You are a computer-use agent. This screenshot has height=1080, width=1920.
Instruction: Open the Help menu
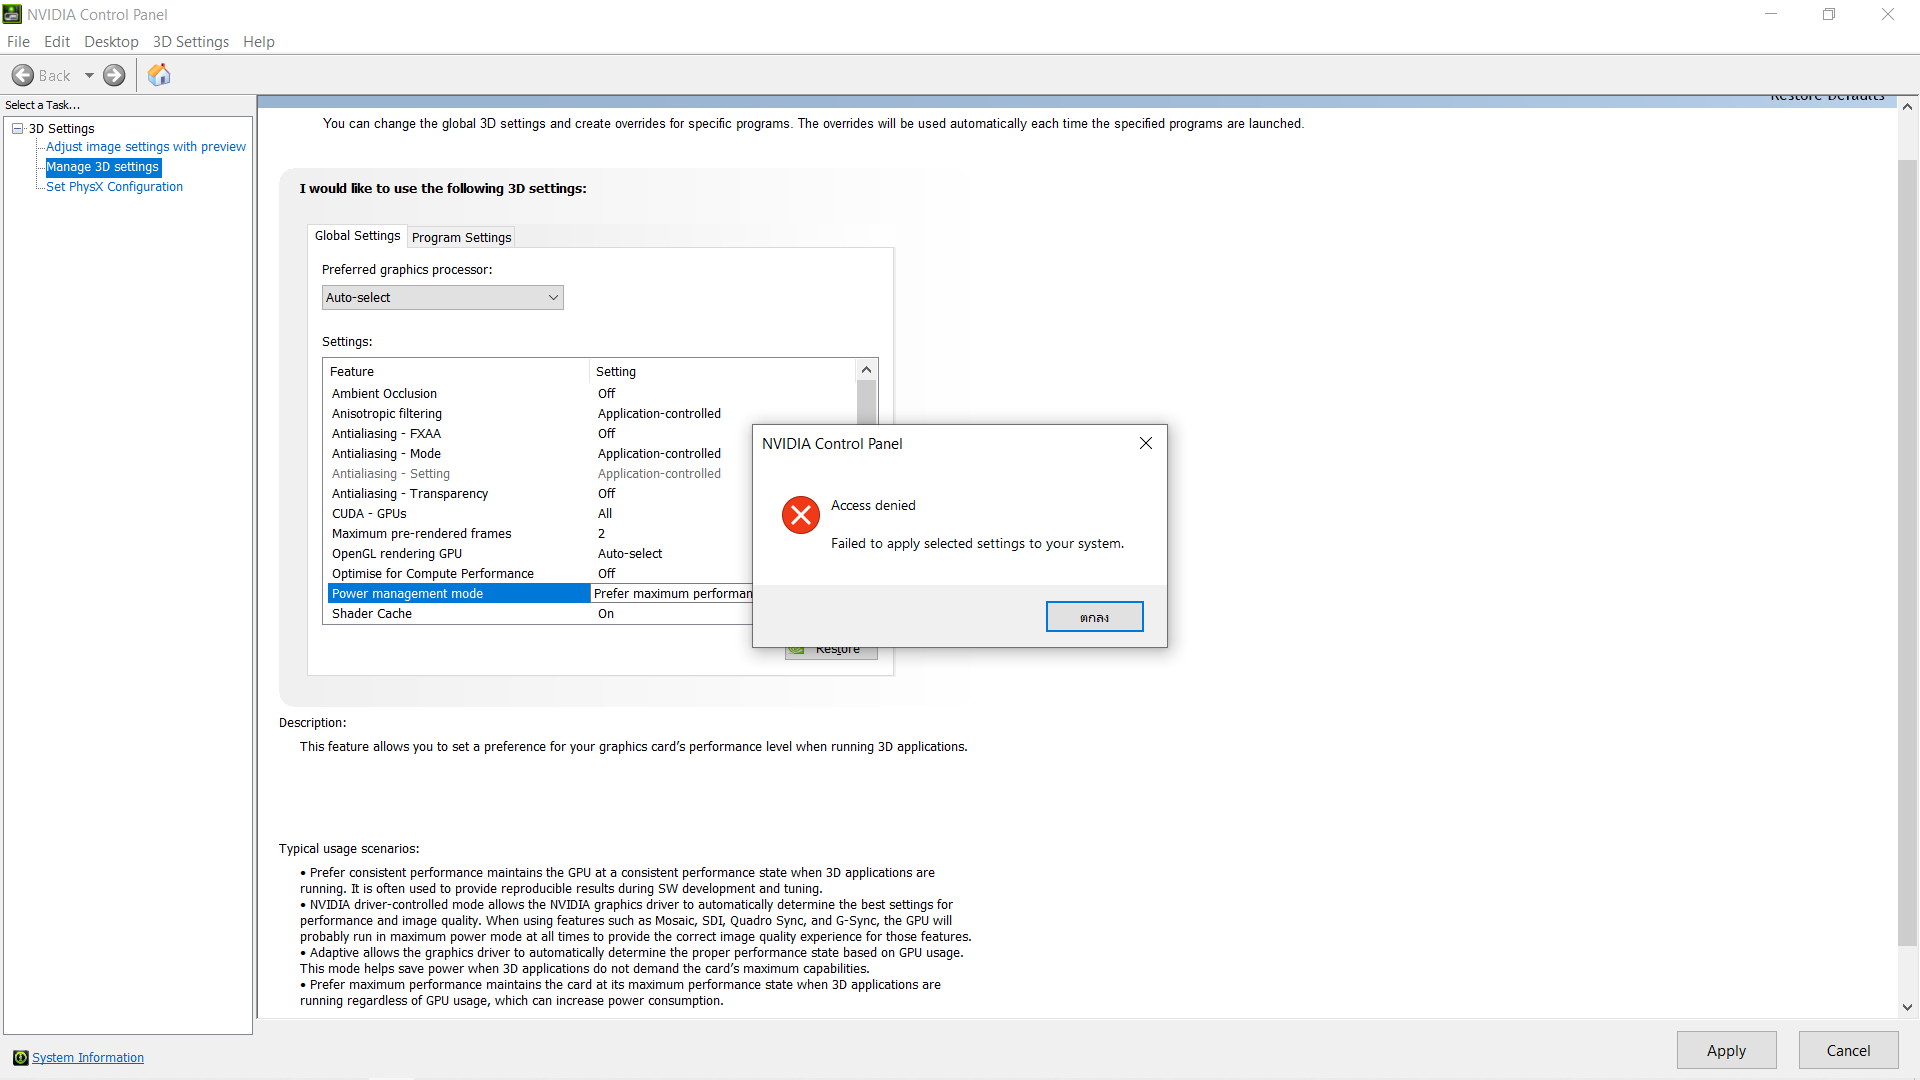coord(259,42)
